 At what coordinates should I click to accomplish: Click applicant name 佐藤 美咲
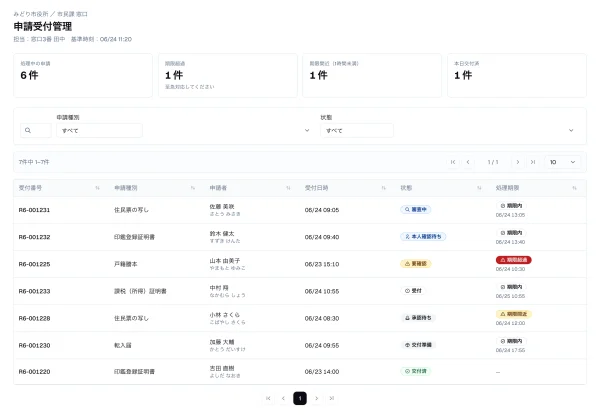point(222,207)
